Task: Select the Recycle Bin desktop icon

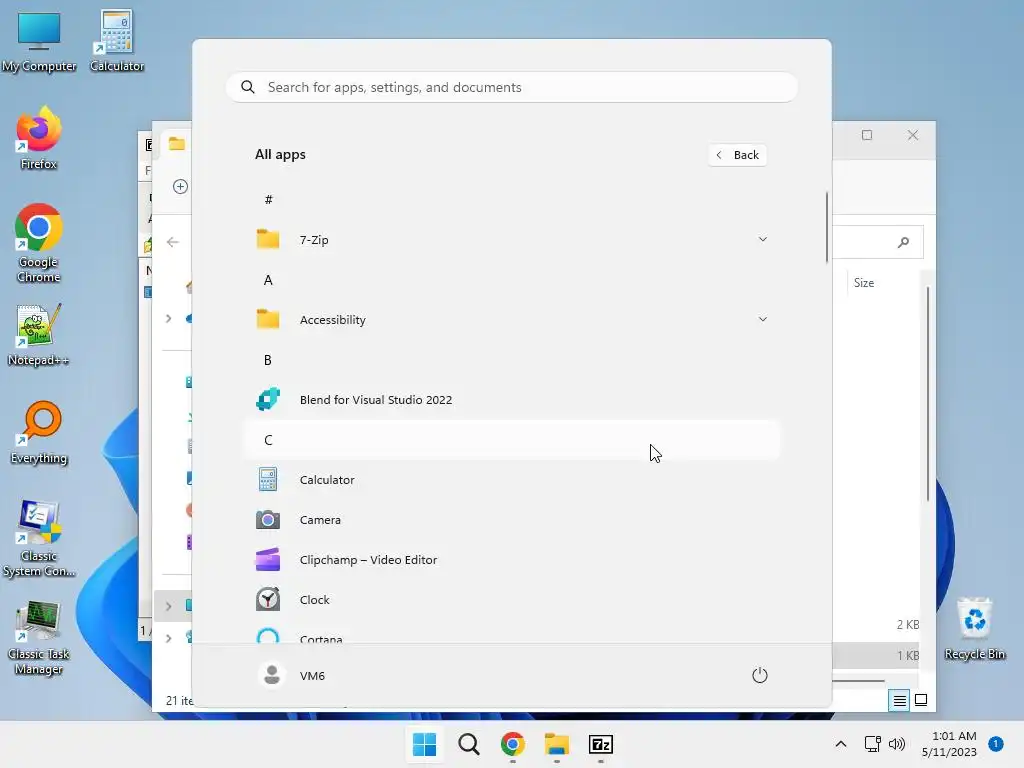Action: 974,628
